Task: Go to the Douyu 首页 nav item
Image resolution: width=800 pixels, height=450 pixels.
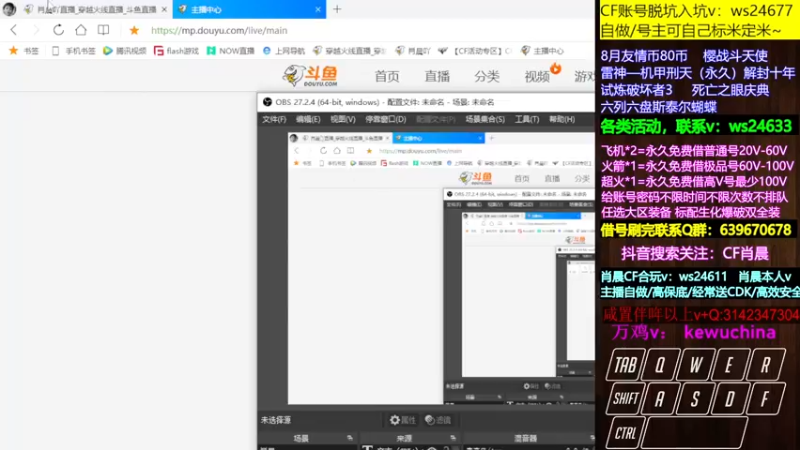Action: (387, 77)
